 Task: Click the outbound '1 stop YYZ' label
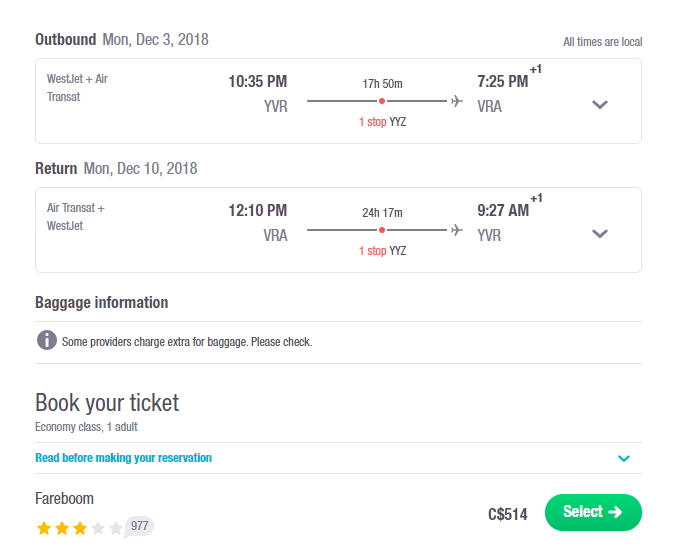(382, 122)
